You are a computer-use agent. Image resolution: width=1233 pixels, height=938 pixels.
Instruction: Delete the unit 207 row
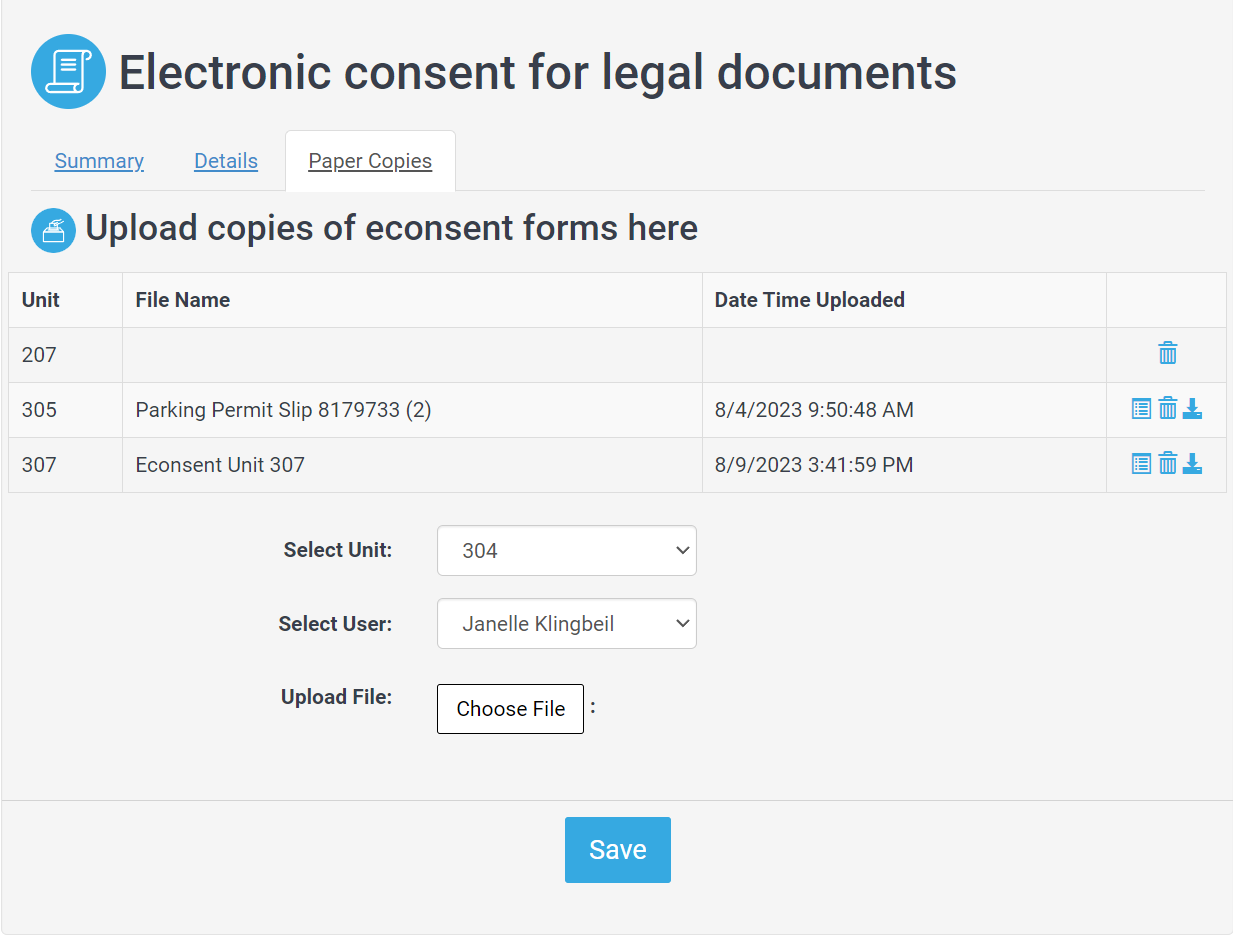1167,354
